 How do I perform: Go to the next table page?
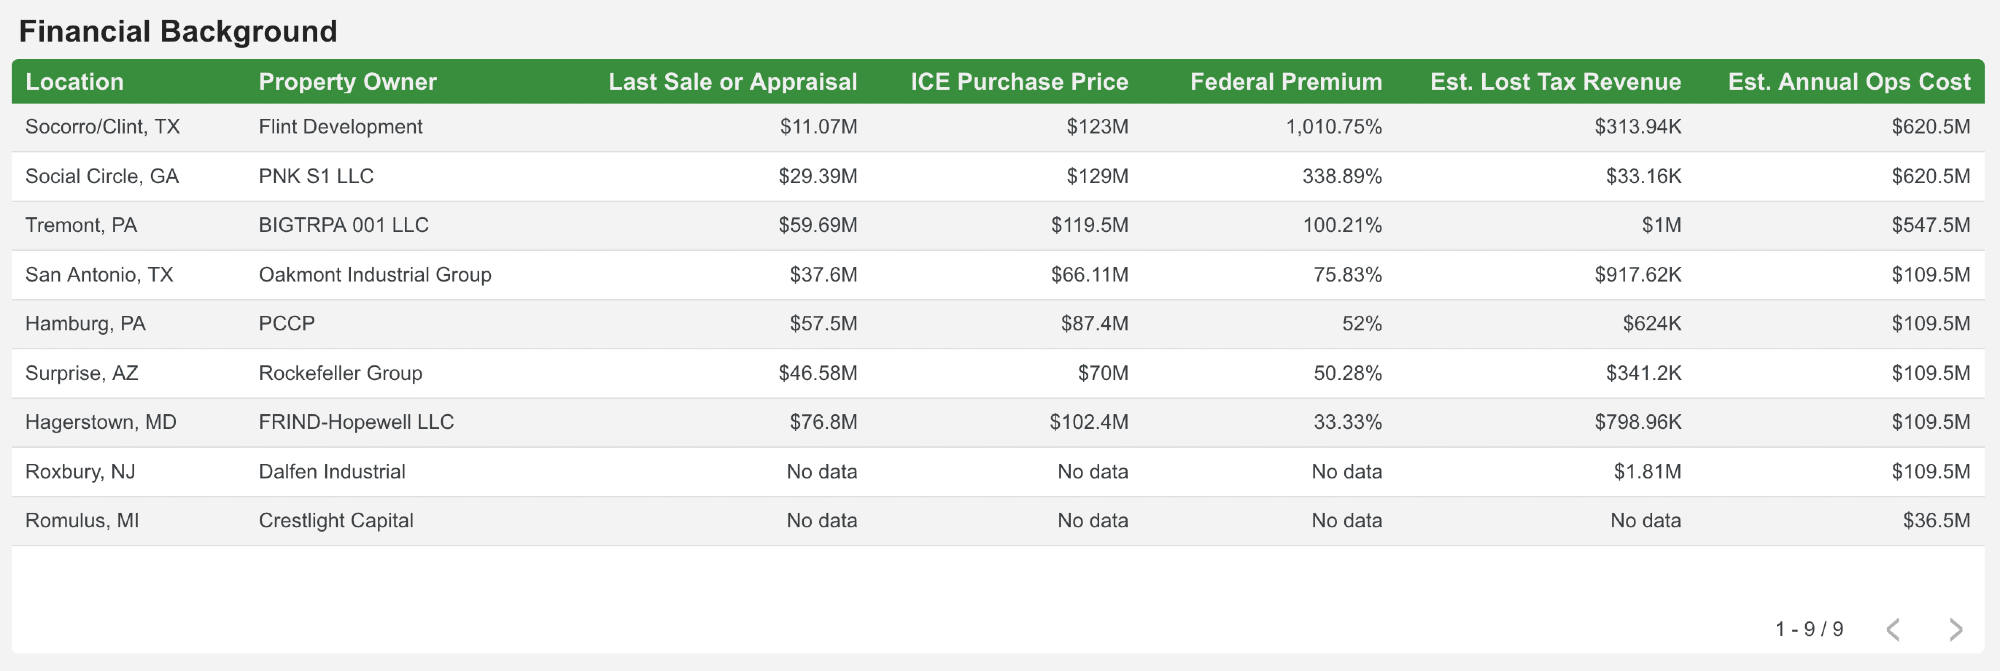point(1956,629)
